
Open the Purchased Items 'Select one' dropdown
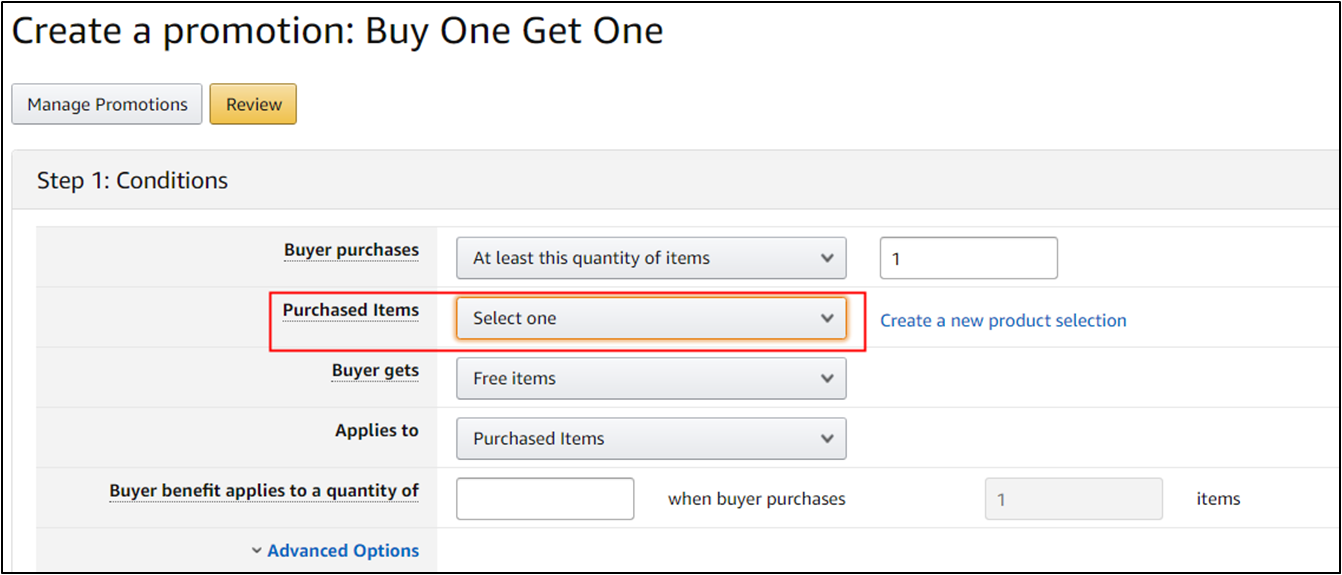651,318
